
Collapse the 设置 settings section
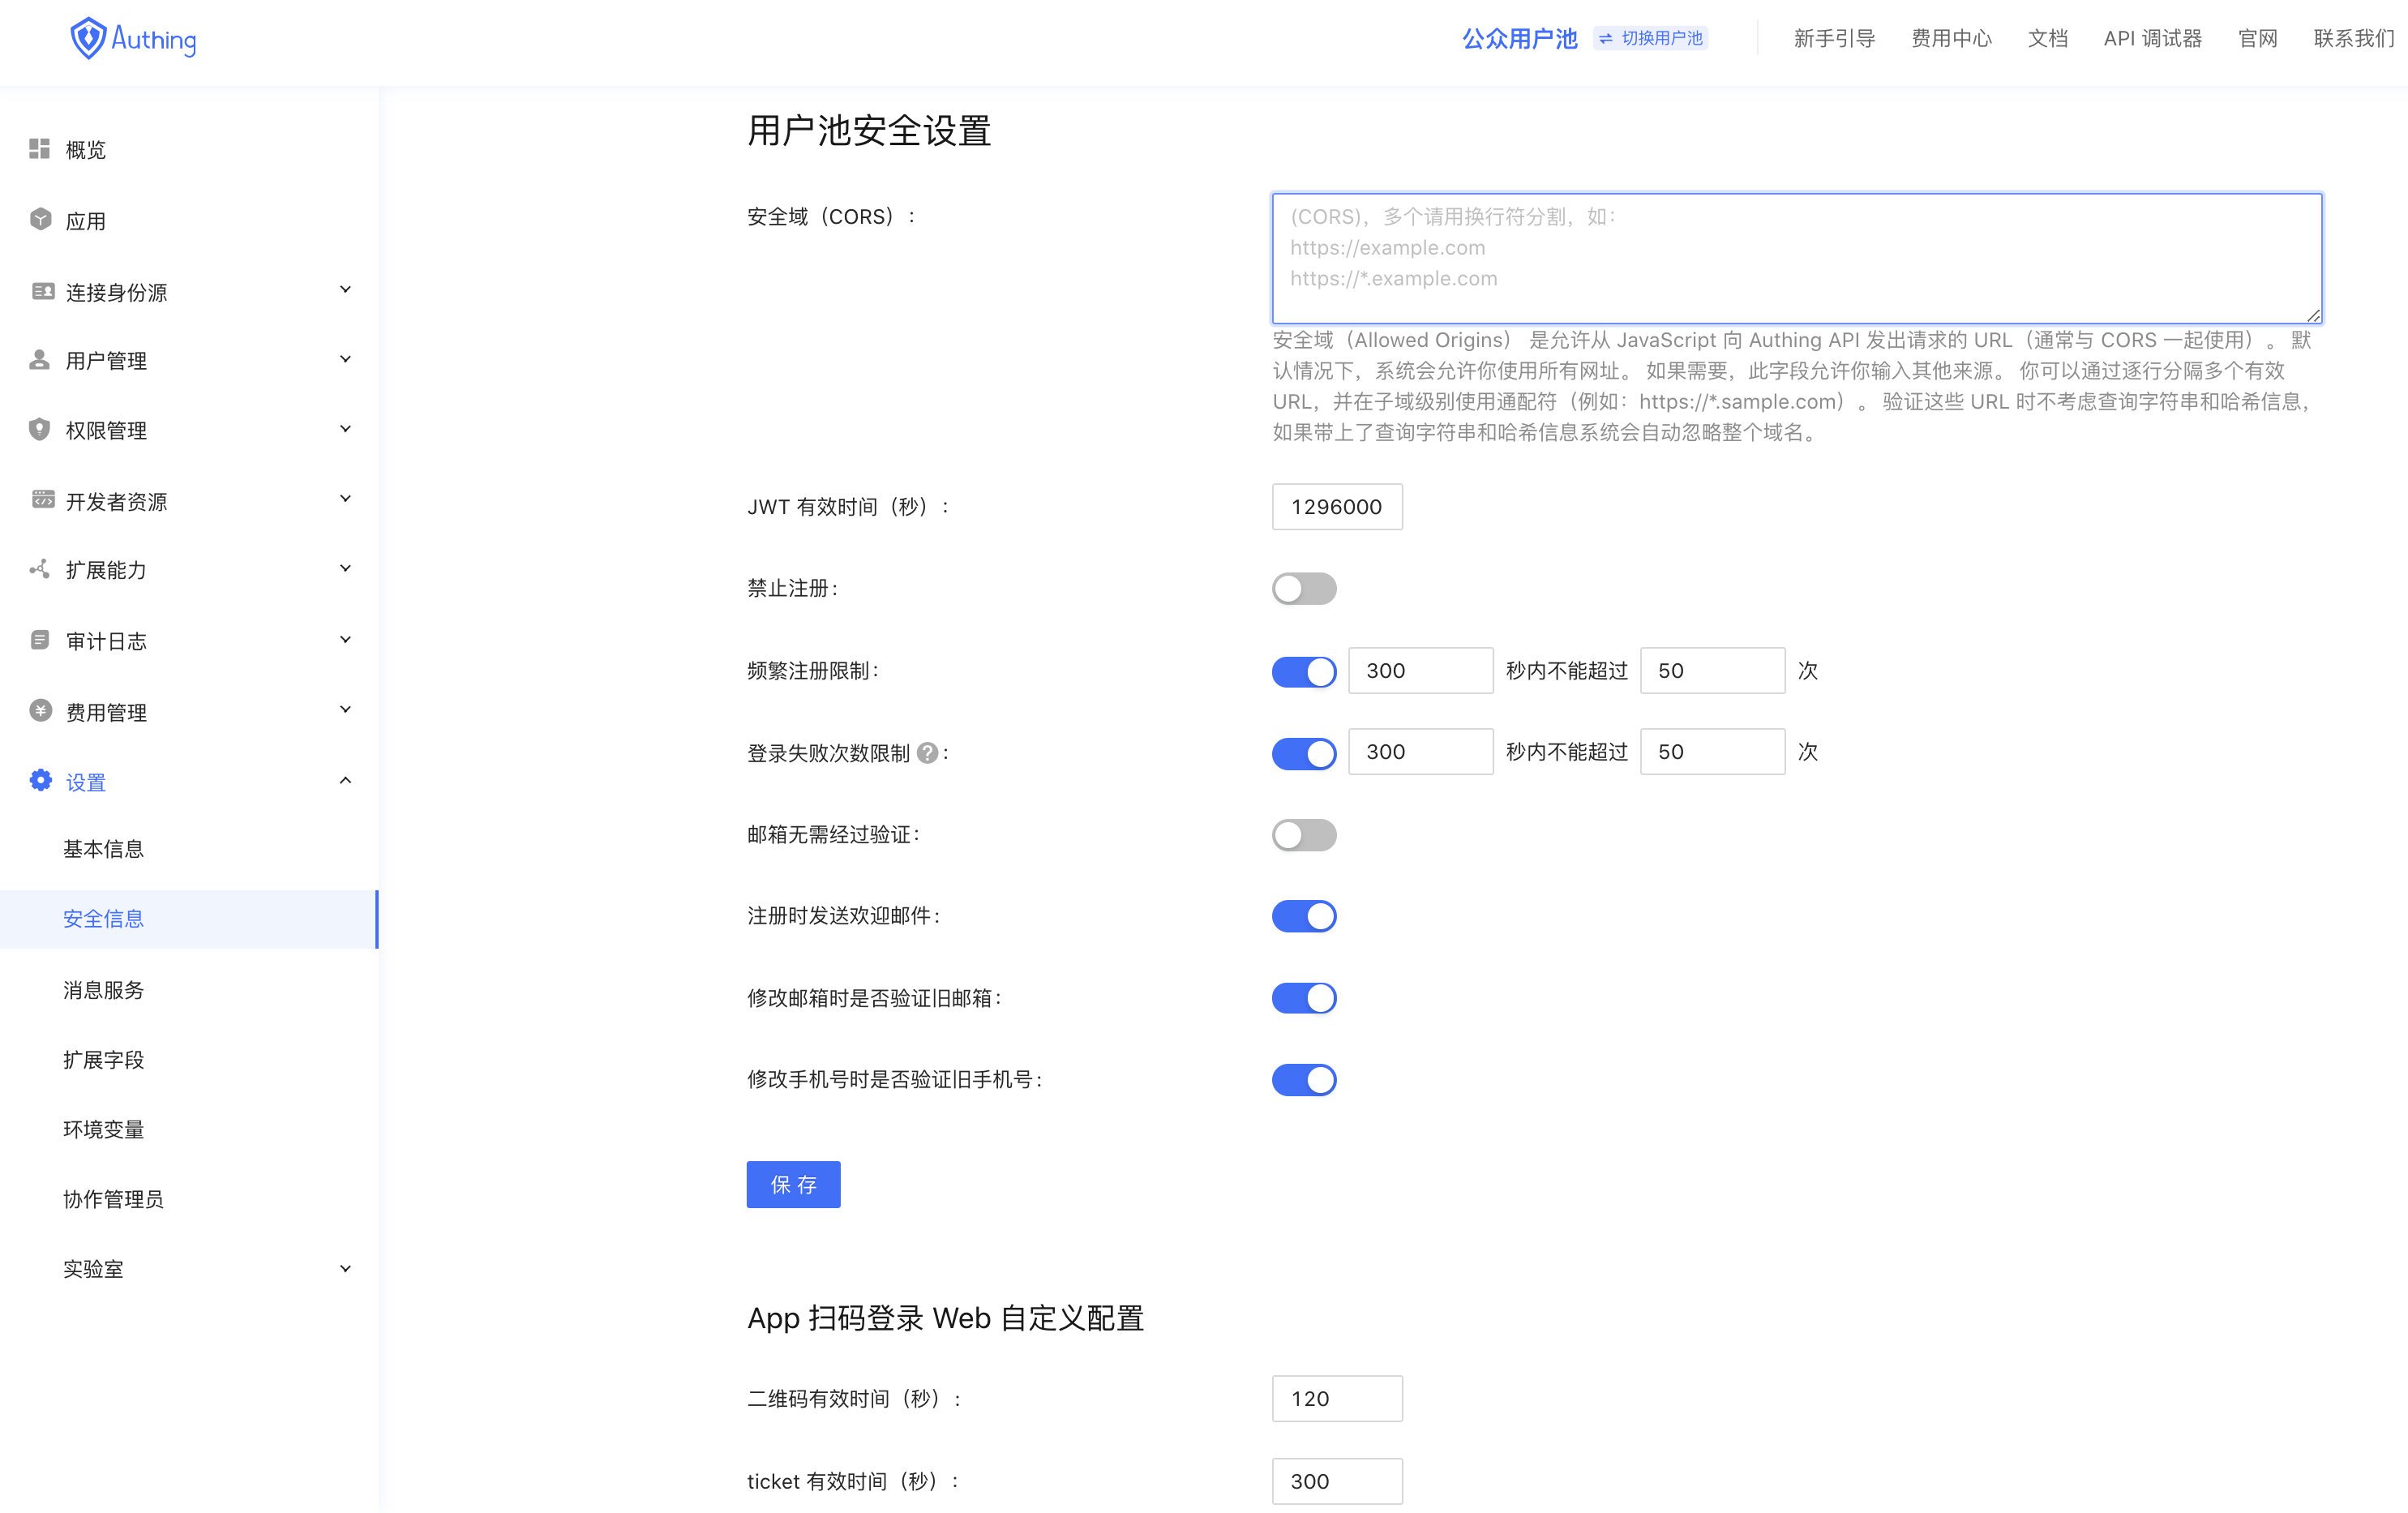coord(345,779)
